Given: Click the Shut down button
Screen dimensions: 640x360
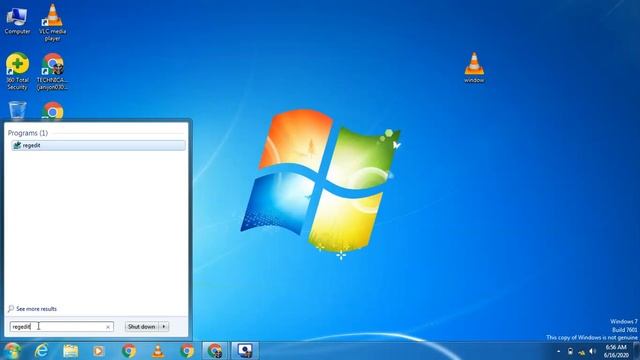Looking at the screenshot, I should 142,327.
